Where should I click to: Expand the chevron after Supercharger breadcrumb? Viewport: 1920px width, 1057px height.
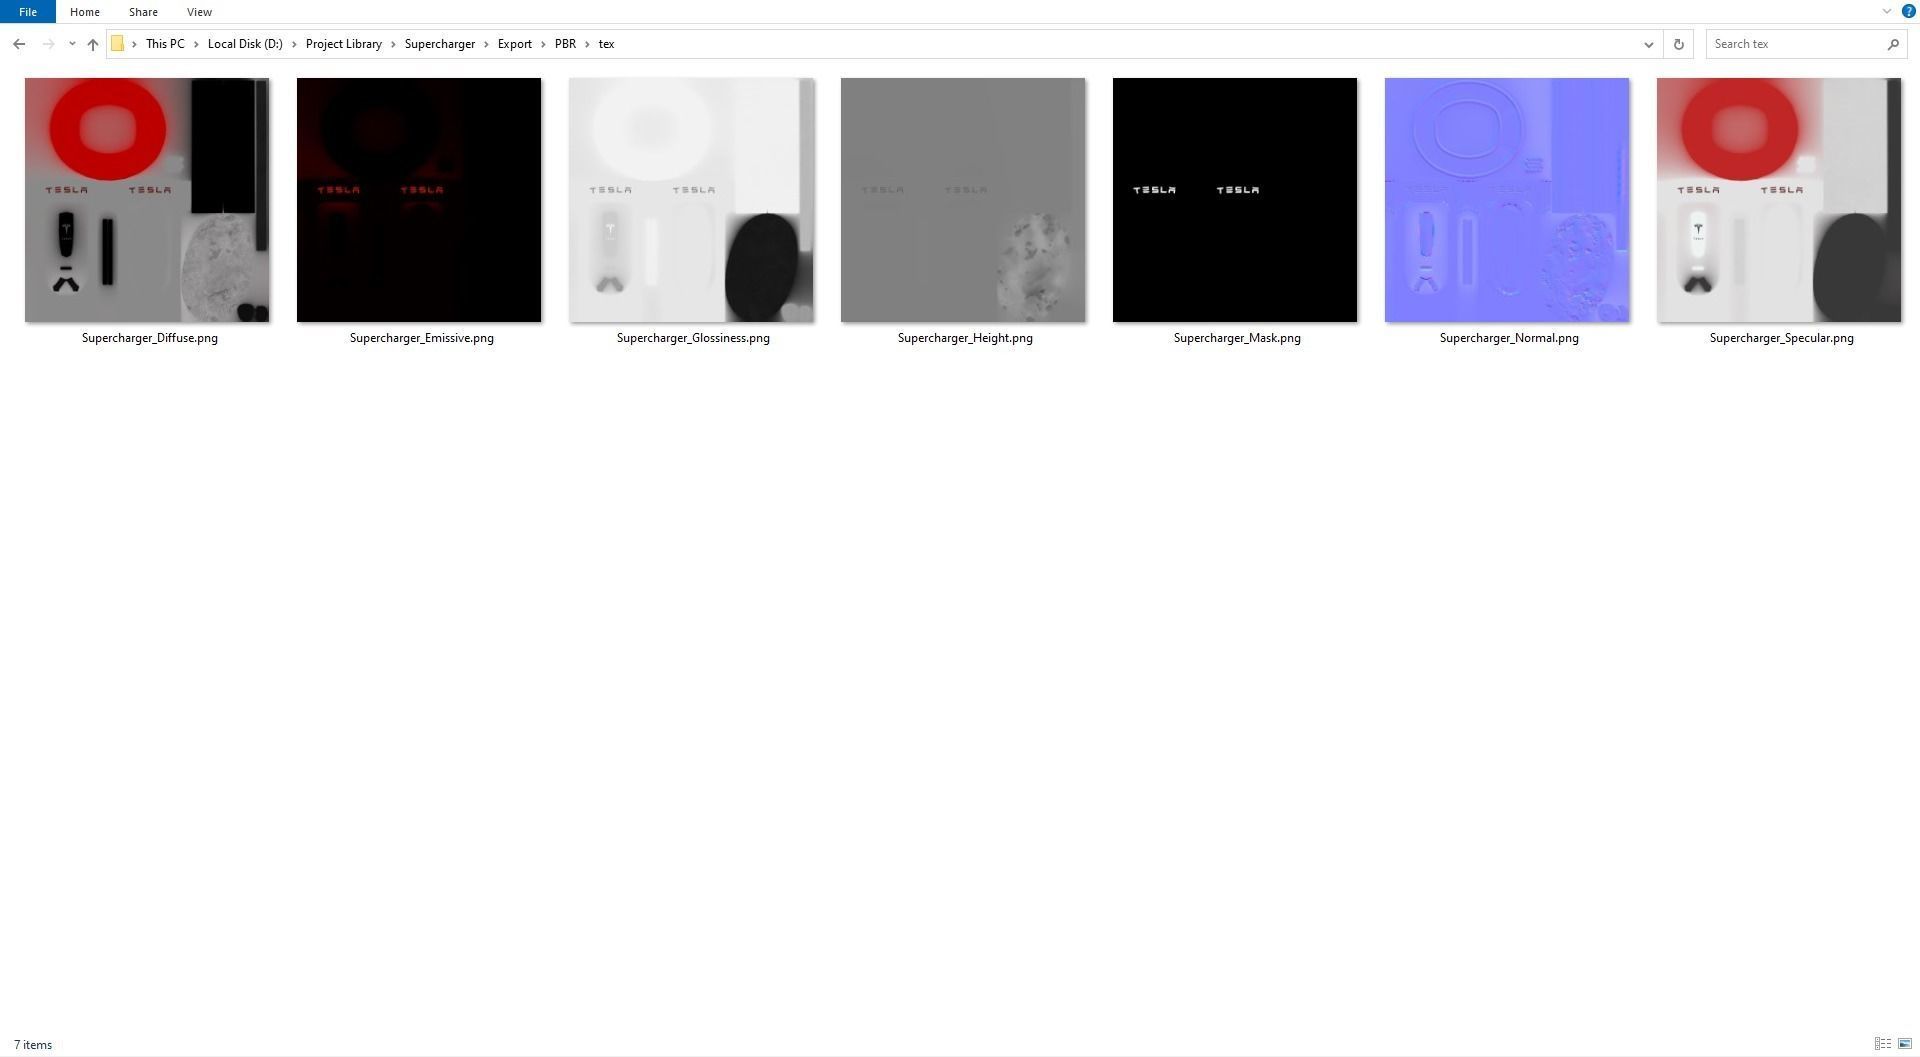[x=486, y=44]
